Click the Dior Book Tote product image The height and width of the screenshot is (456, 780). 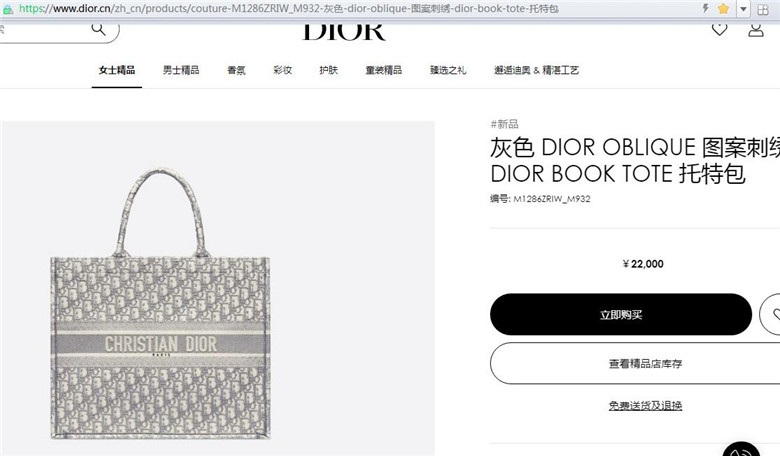[160, 303]
